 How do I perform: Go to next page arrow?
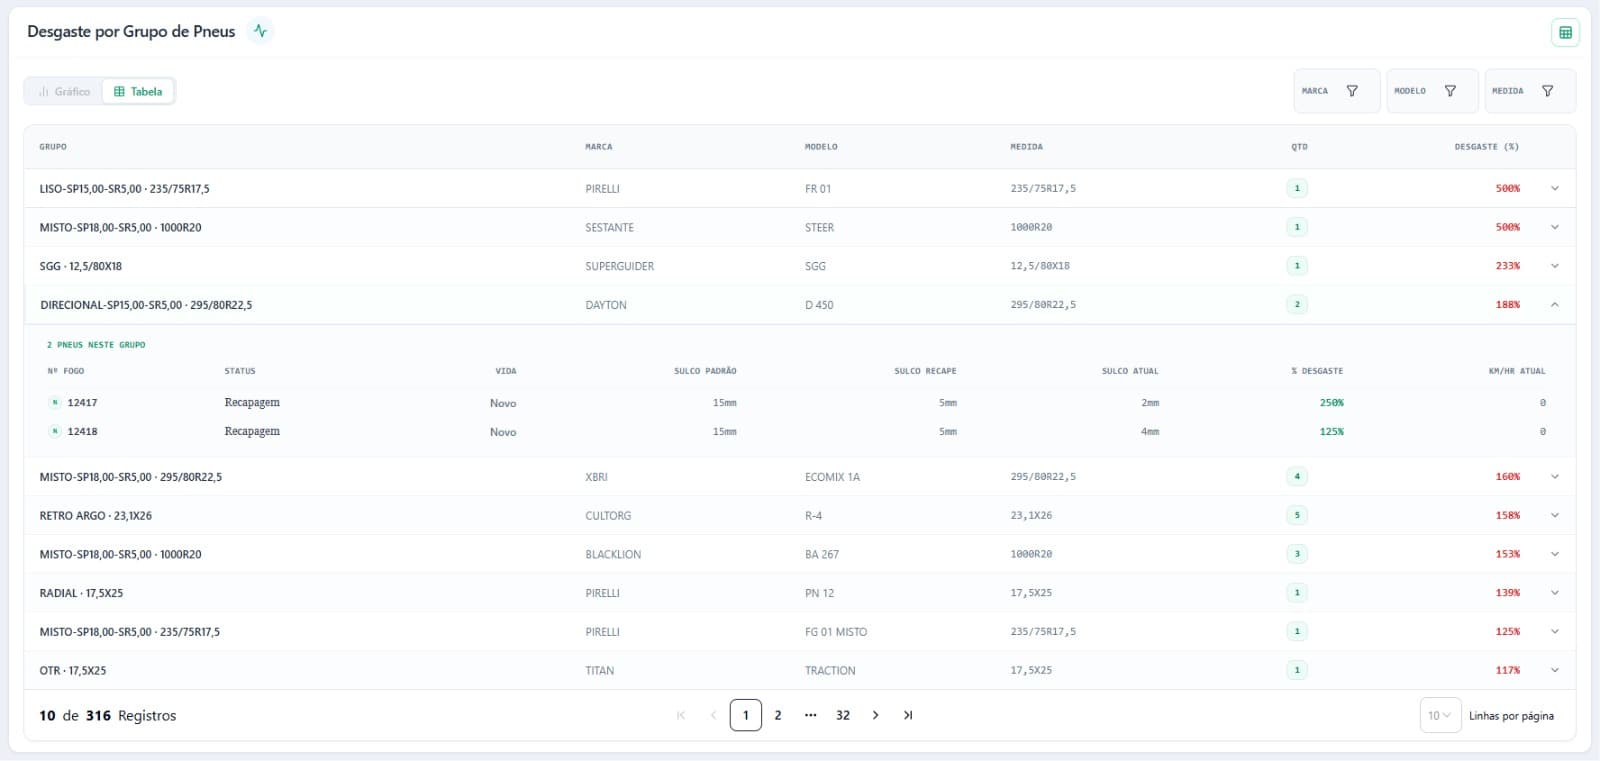point(875,715)
